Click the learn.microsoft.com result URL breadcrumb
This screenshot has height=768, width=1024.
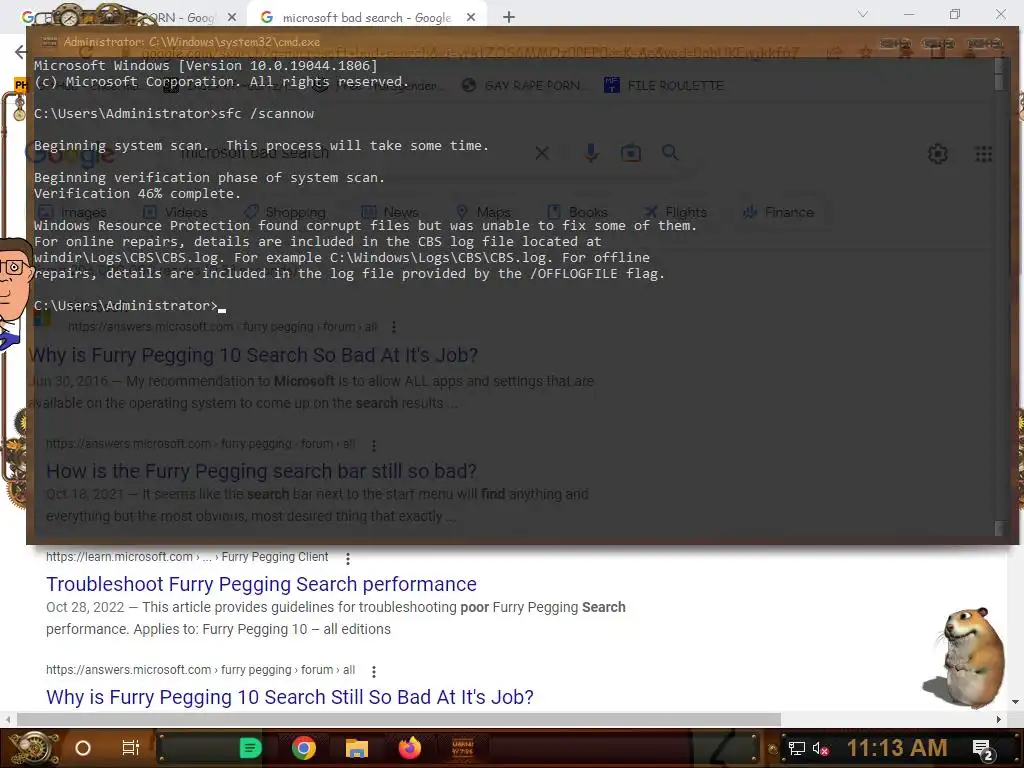pos(187,557)
